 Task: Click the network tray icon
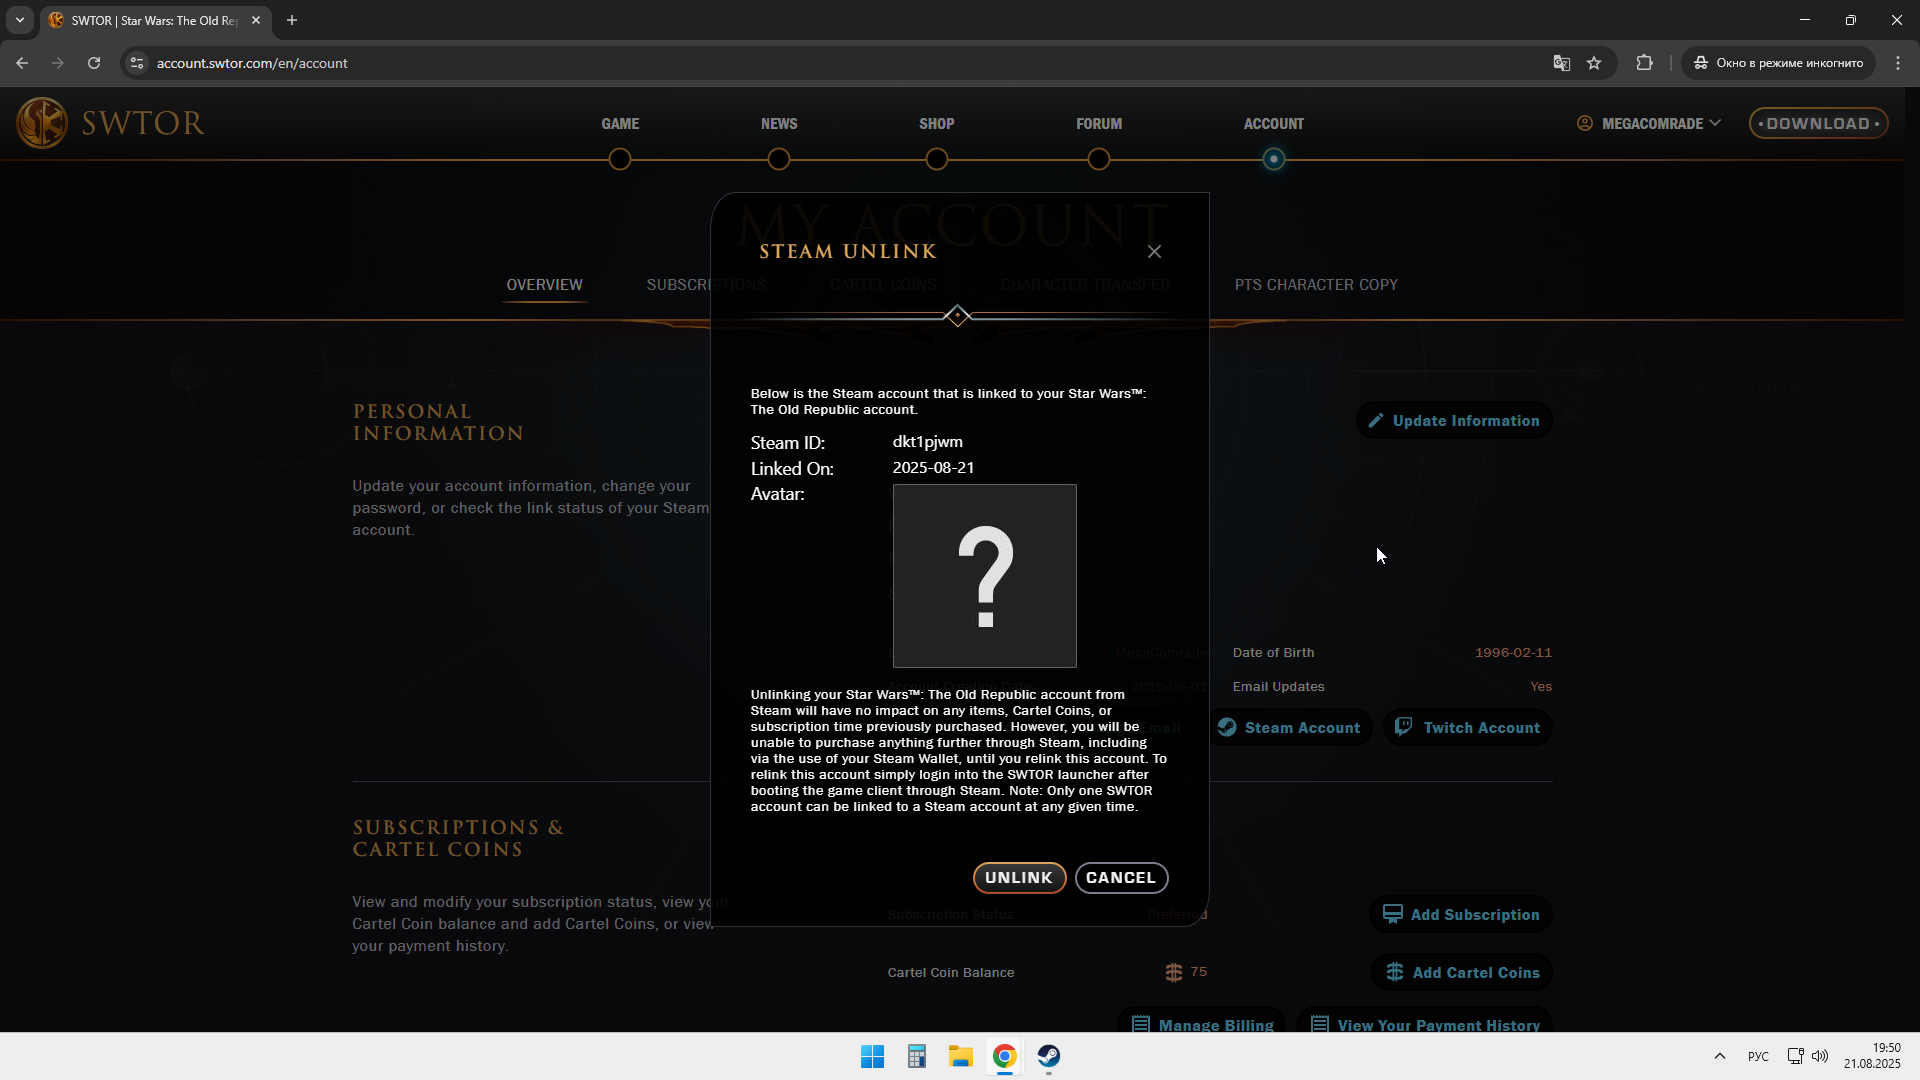[1796, 1056]
